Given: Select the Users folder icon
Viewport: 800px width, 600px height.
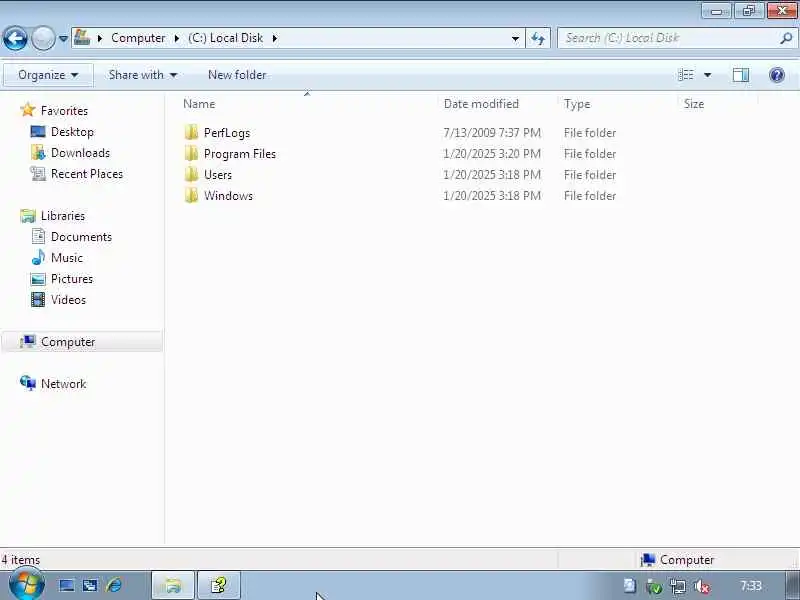Looking at the screenshot, I should [x=191, y=174].
